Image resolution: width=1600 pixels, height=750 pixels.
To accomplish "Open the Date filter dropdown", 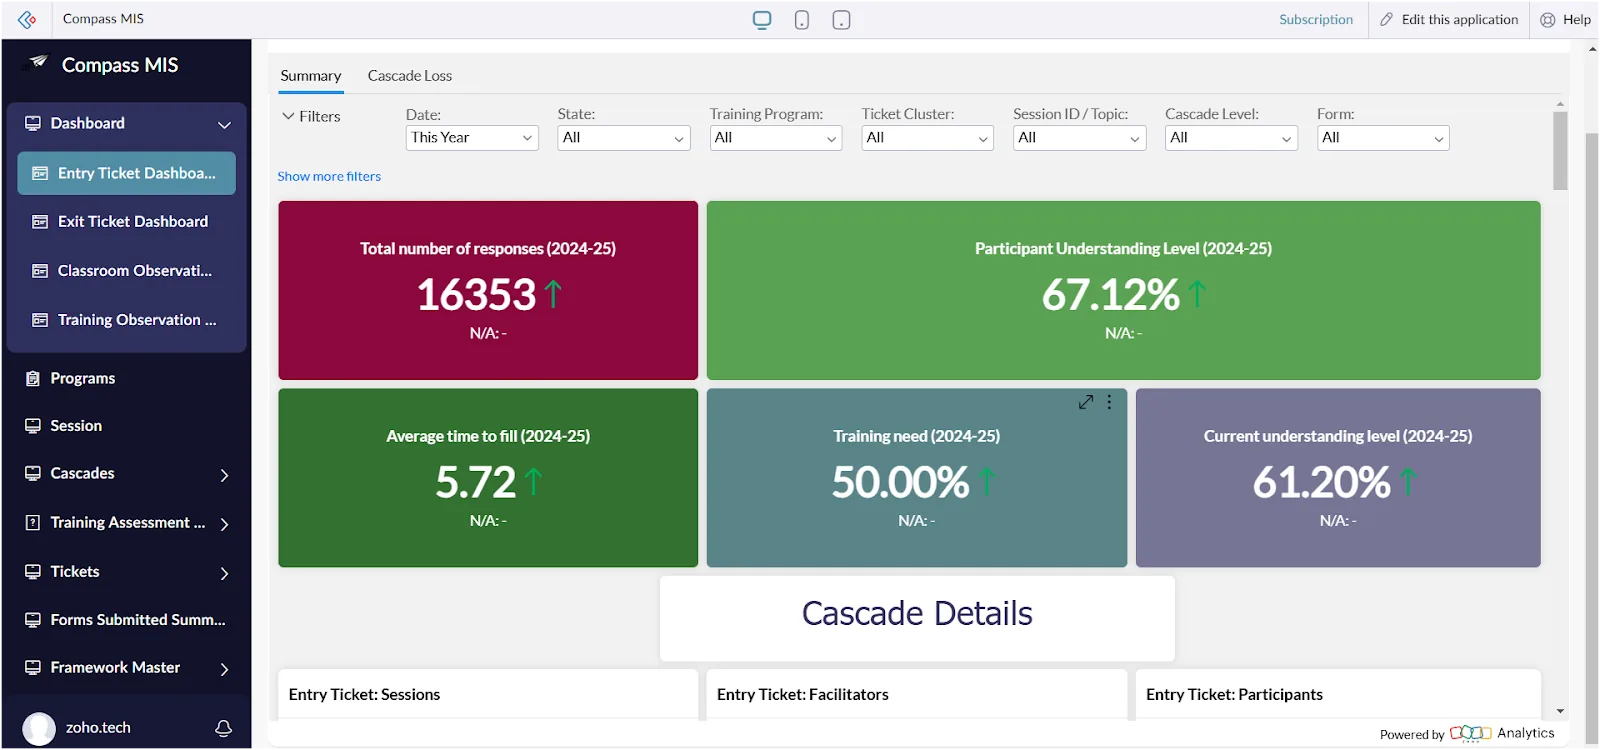I will point(472,138).
